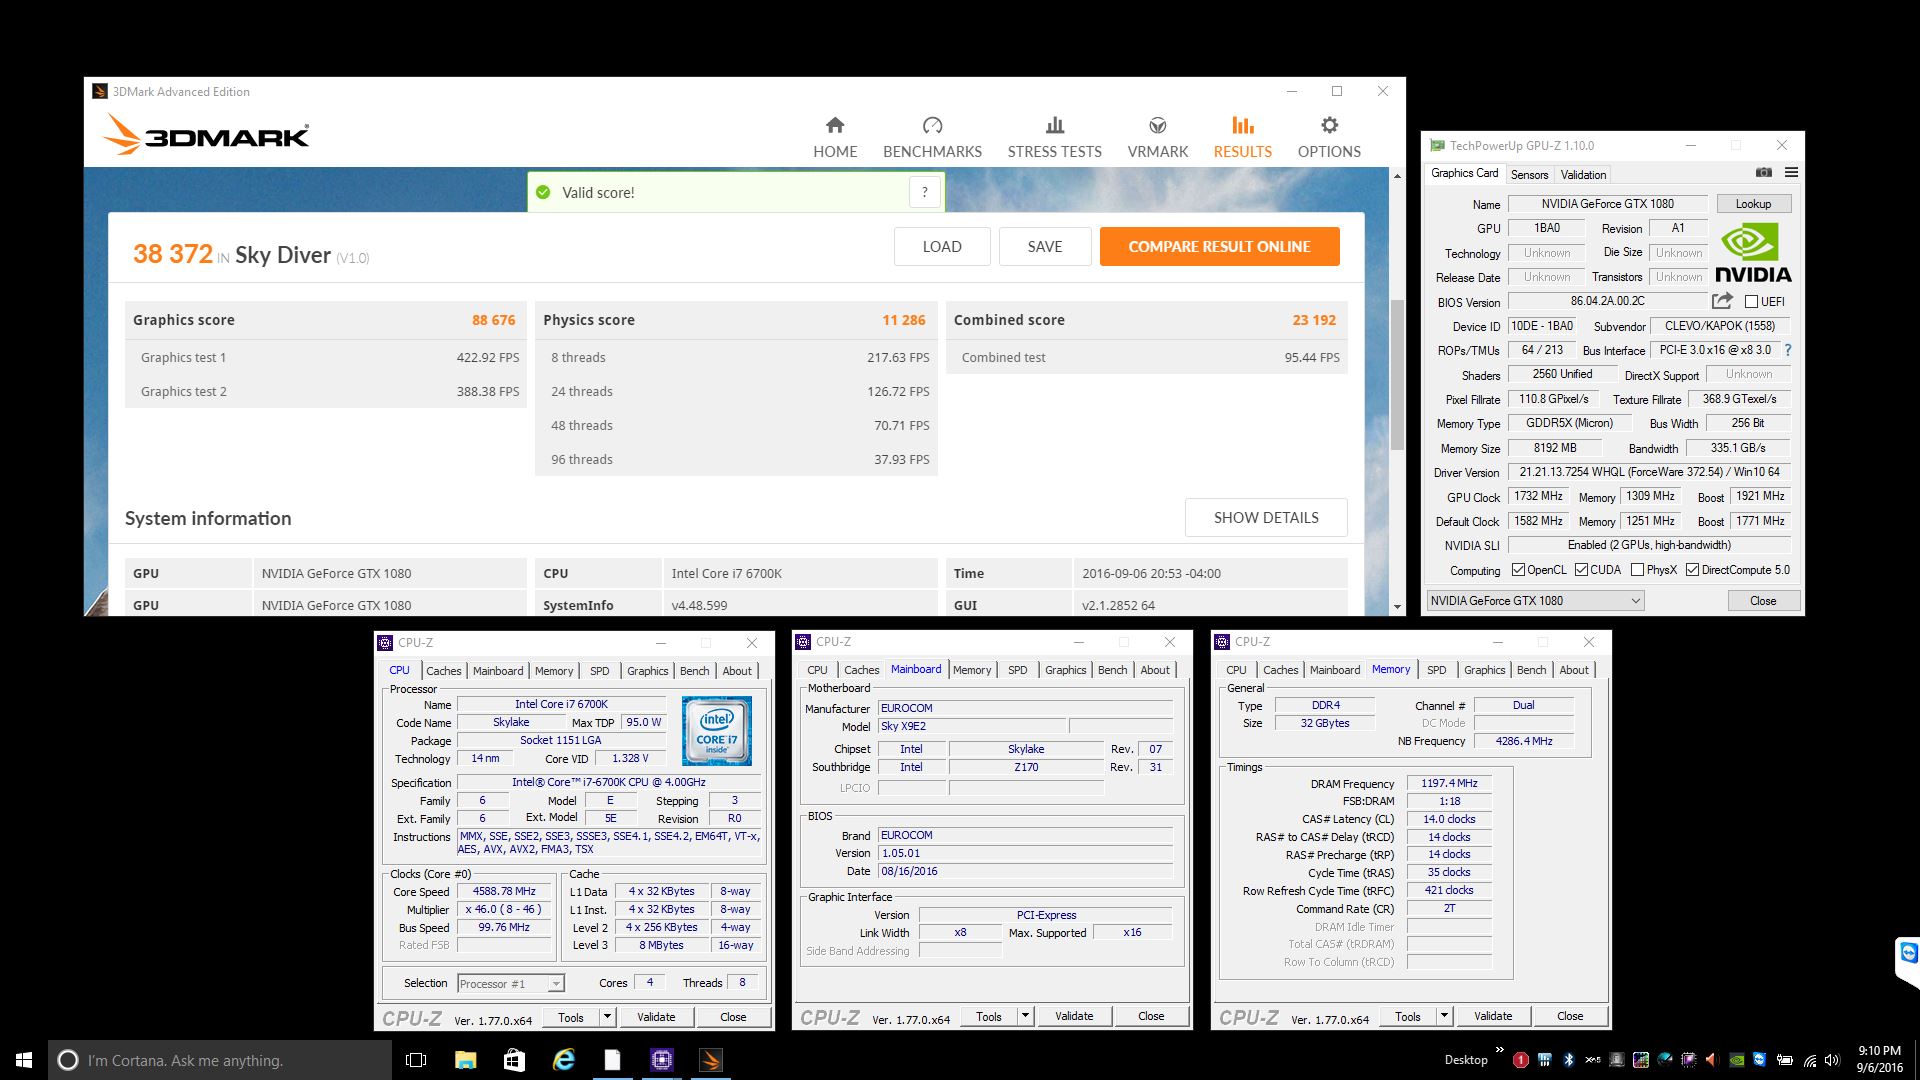Viewport: 1920px width, 1080px height.
Task: Click the GPU-Z screenshot camera icon
Action: pos(1764,173)
